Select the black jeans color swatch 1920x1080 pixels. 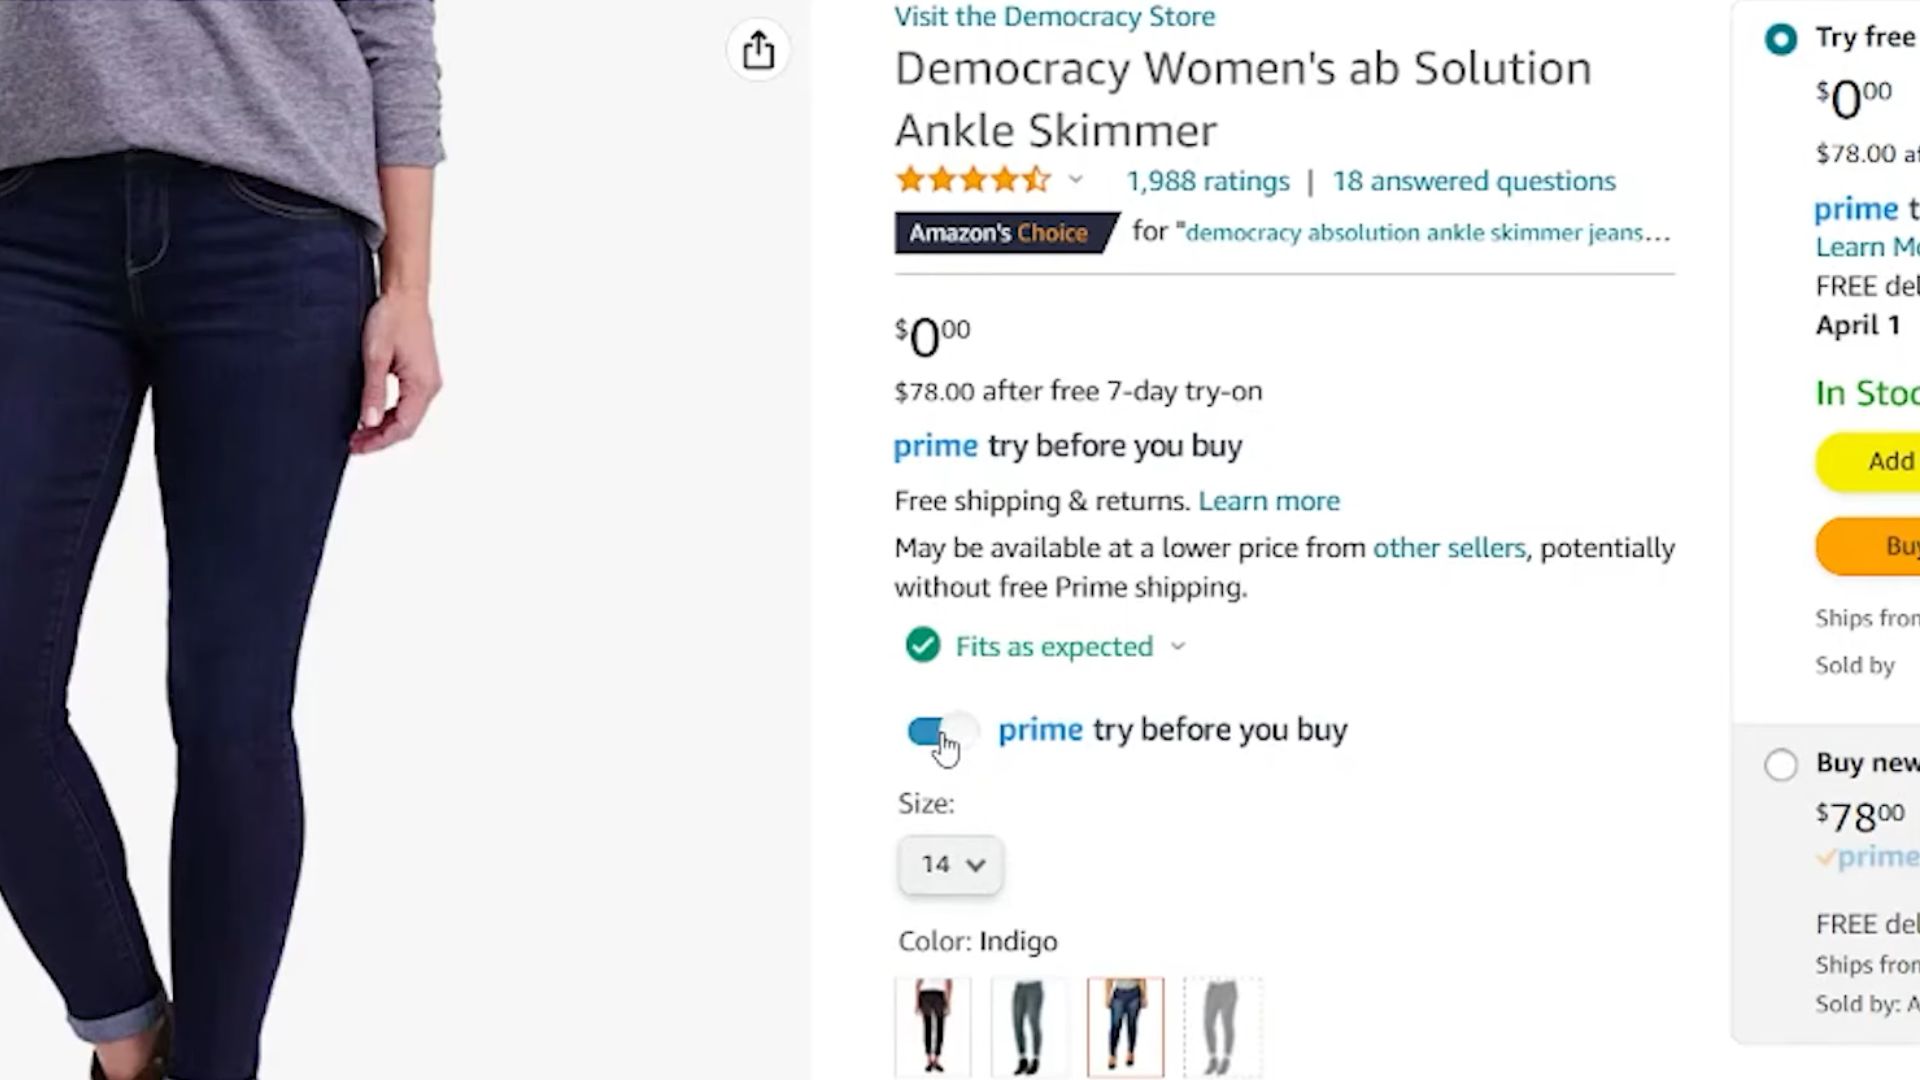click(x=932, y=1026)
